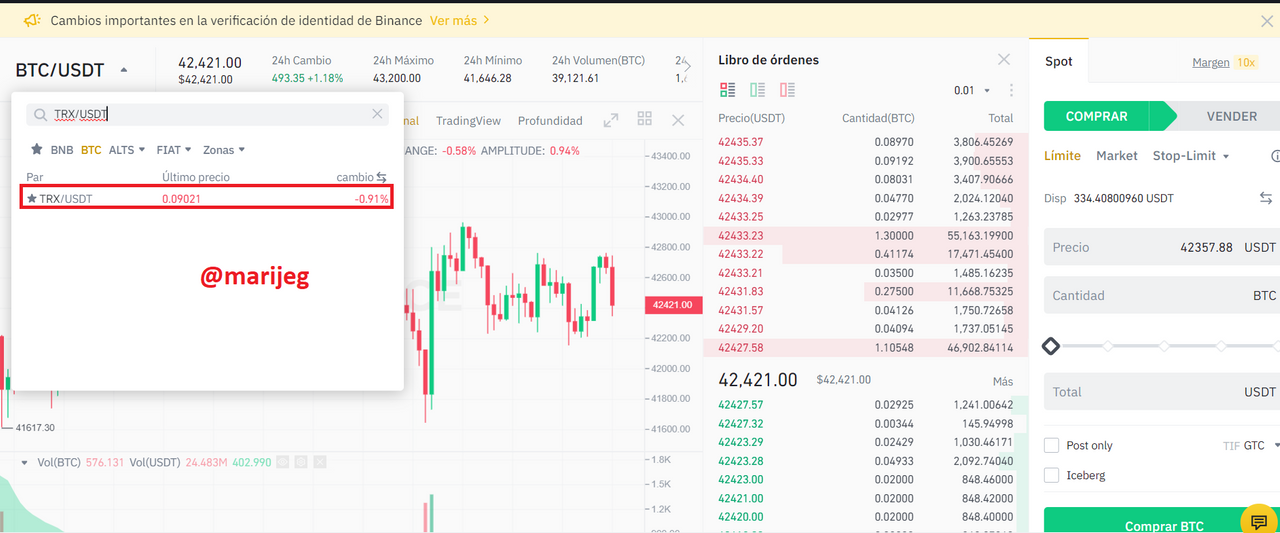The width and height of the screenshot is (1280, 533).
Task: Collapse the BTC/USDT pair selector arrow
Action: [124, 70]
